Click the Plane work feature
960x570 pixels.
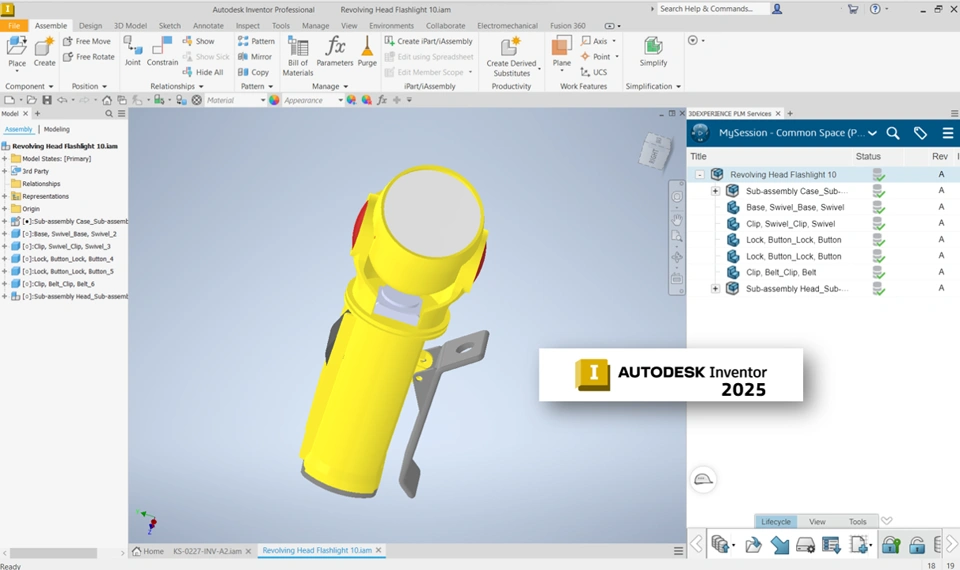coord(561,51)
